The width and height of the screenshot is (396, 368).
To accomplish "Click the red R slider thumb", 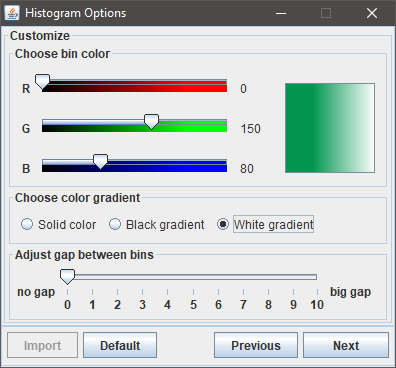I will (x=42, y=82).
